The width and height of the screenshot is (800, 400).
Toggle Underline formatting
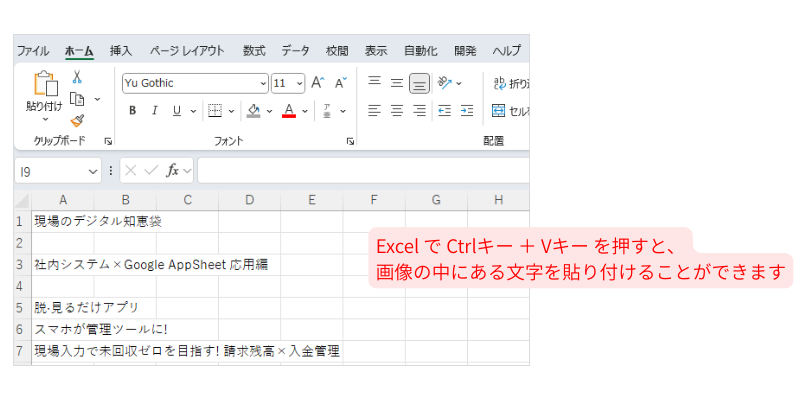pos(177,111)
